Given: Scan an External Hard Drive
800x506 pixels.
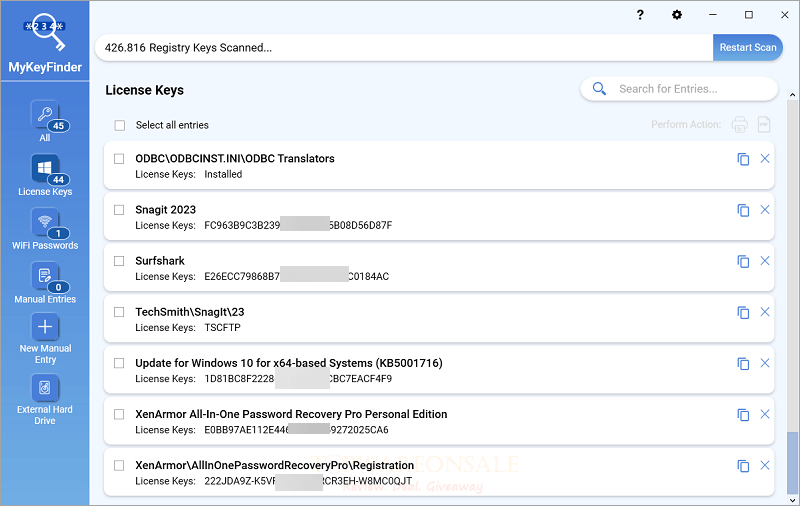Looking at the screenshot, I should click(45, 400).
